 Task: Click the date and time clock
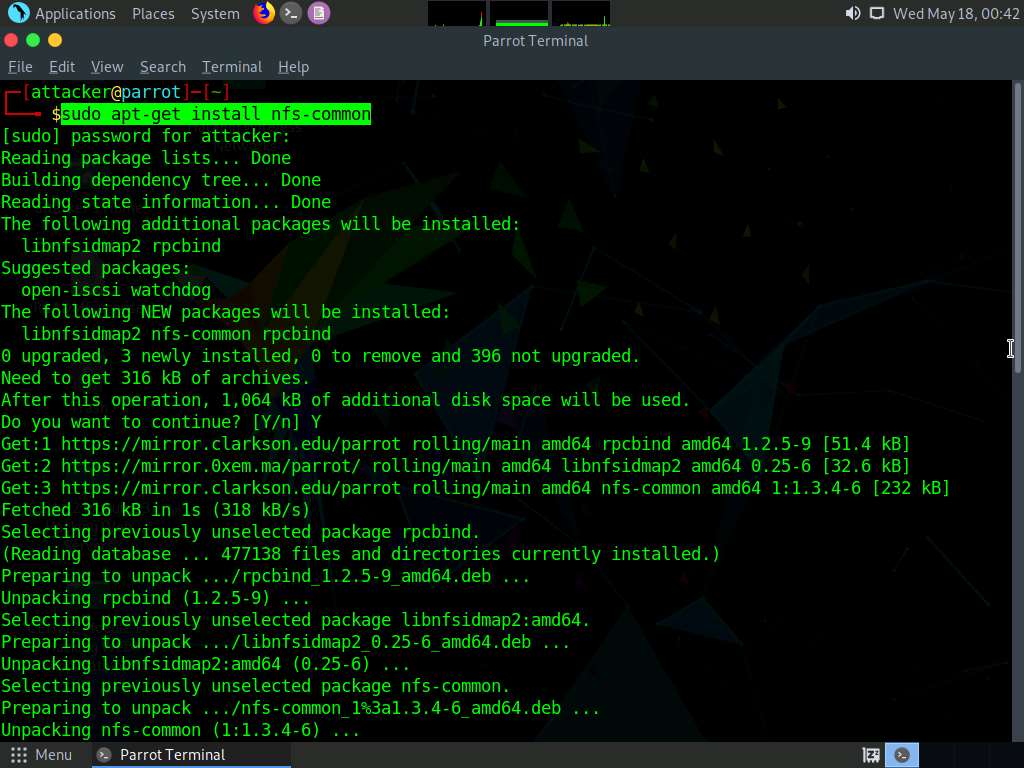(x=955, y=14)
